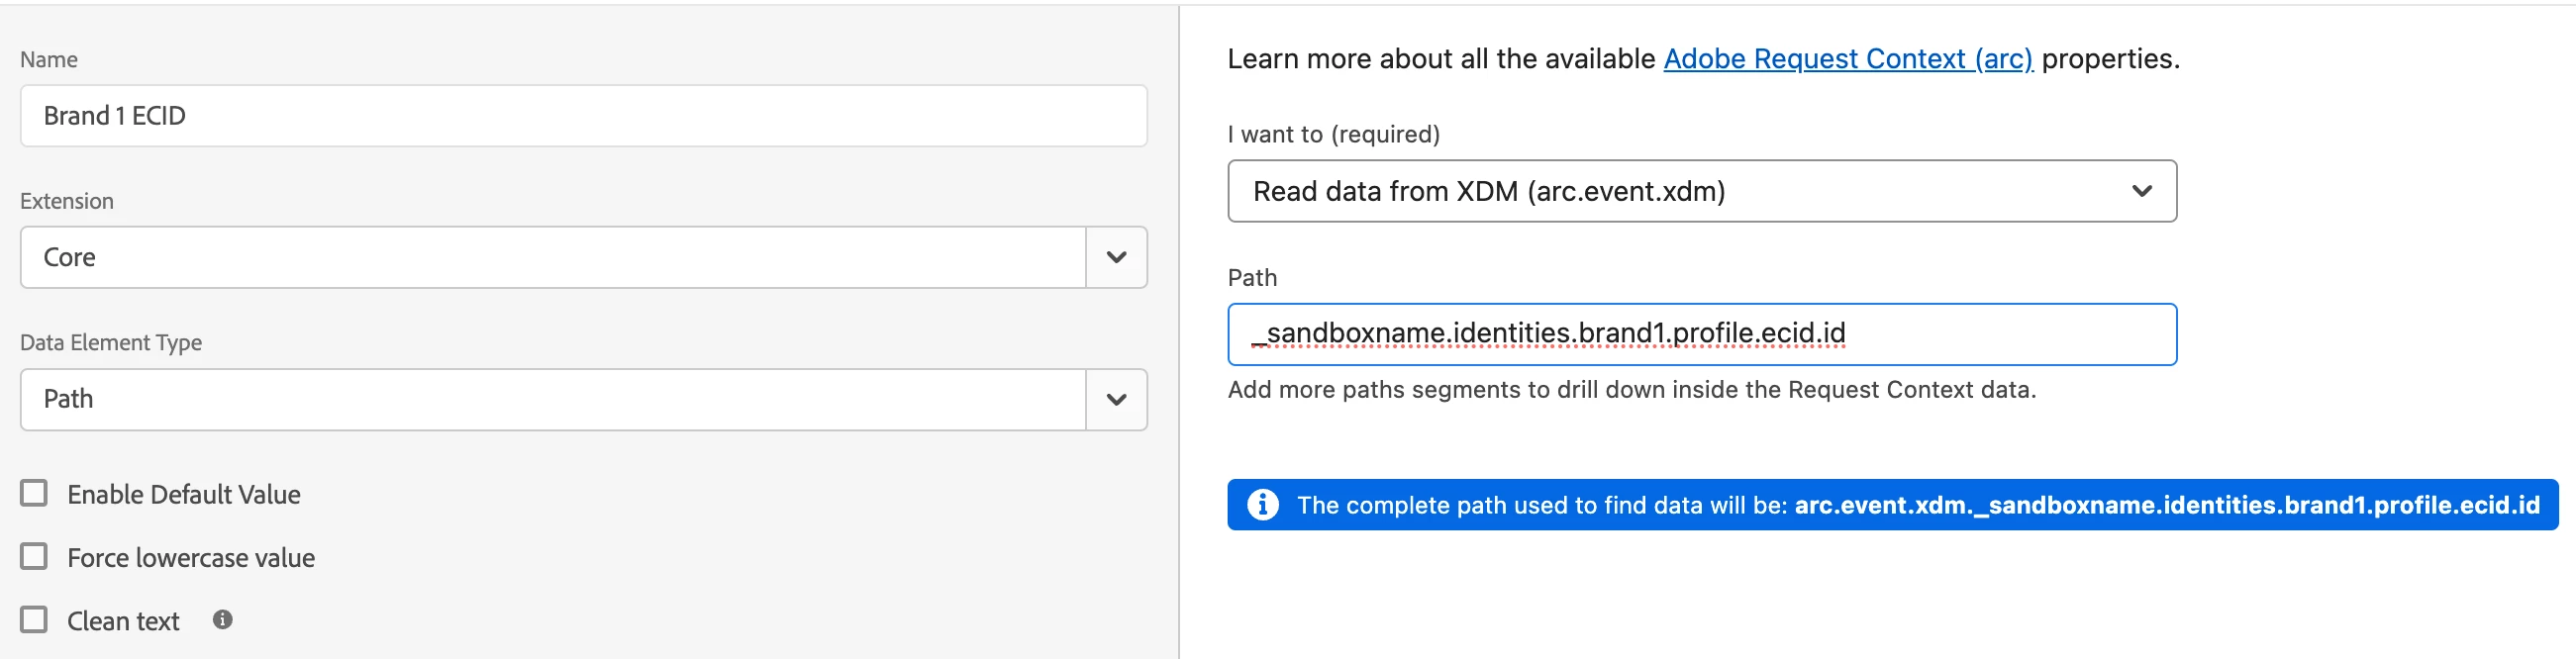Click the Name field containing Brand 1 ECID
This screenshot has width=2576, height=659.
tap(583, 116)
